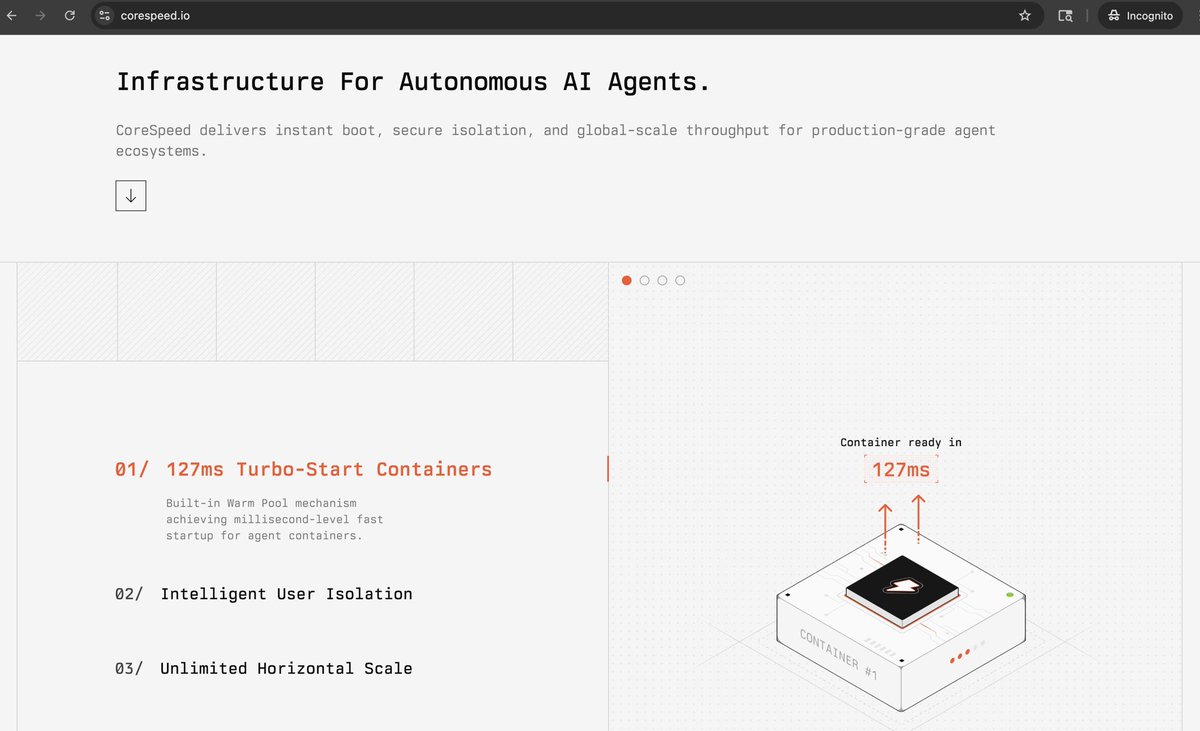Go back with browser back arrow
Screen dimensions: 1200x731
12,16
